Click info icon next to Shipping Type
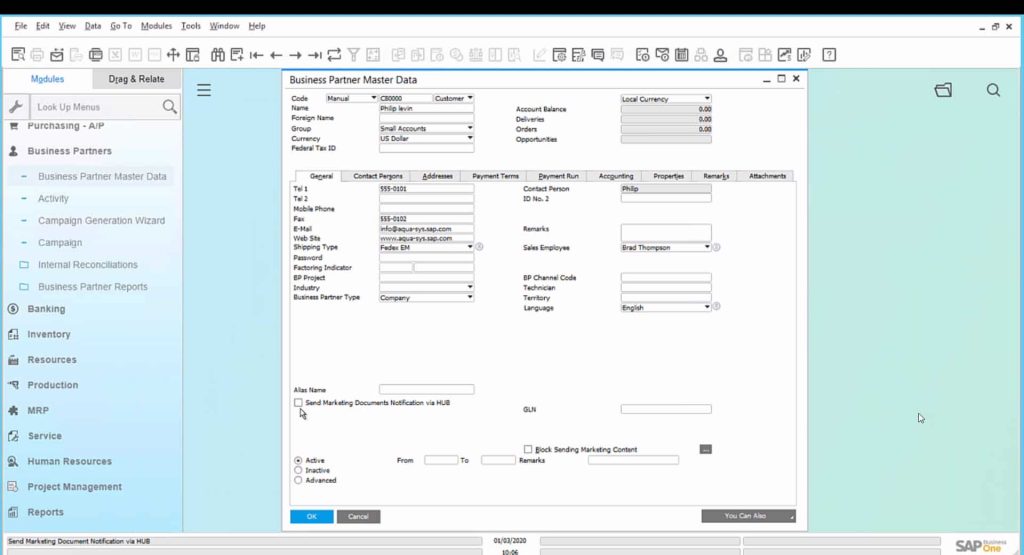 (479, 247)
